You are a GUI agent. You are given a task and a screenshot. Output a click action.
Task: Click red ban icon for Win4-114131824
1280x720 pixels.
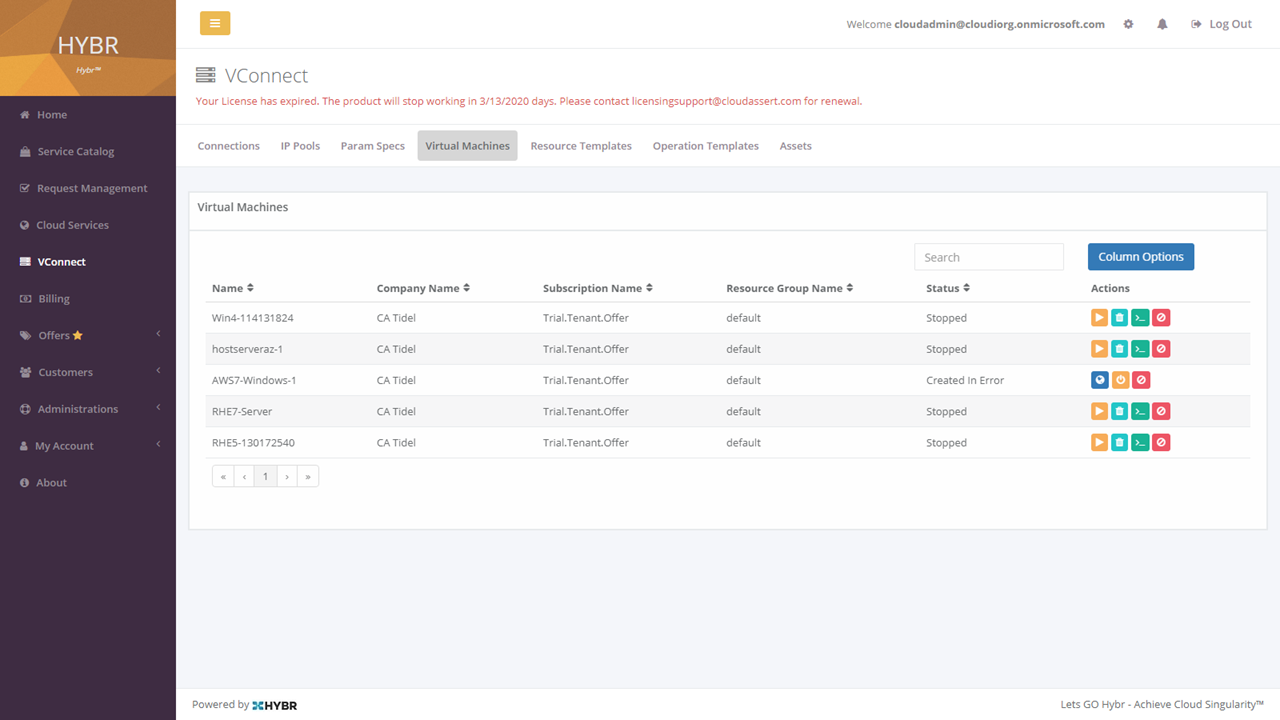(1161, 318)
